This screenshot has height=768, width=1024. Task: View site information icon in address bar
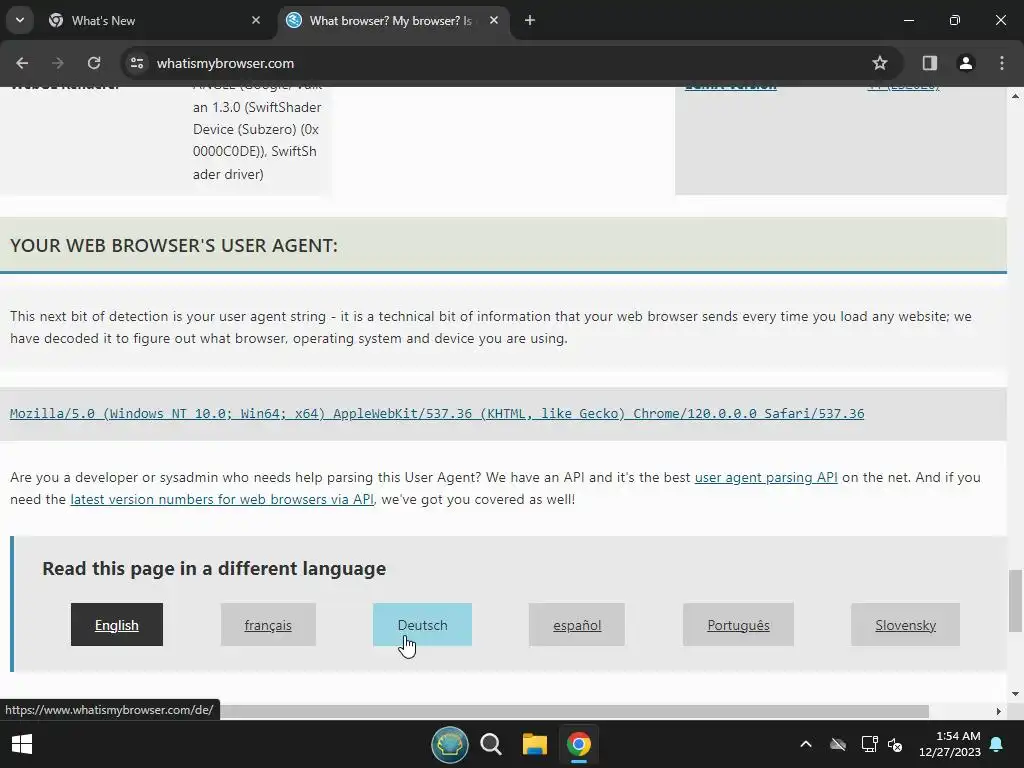coord(137,63)
